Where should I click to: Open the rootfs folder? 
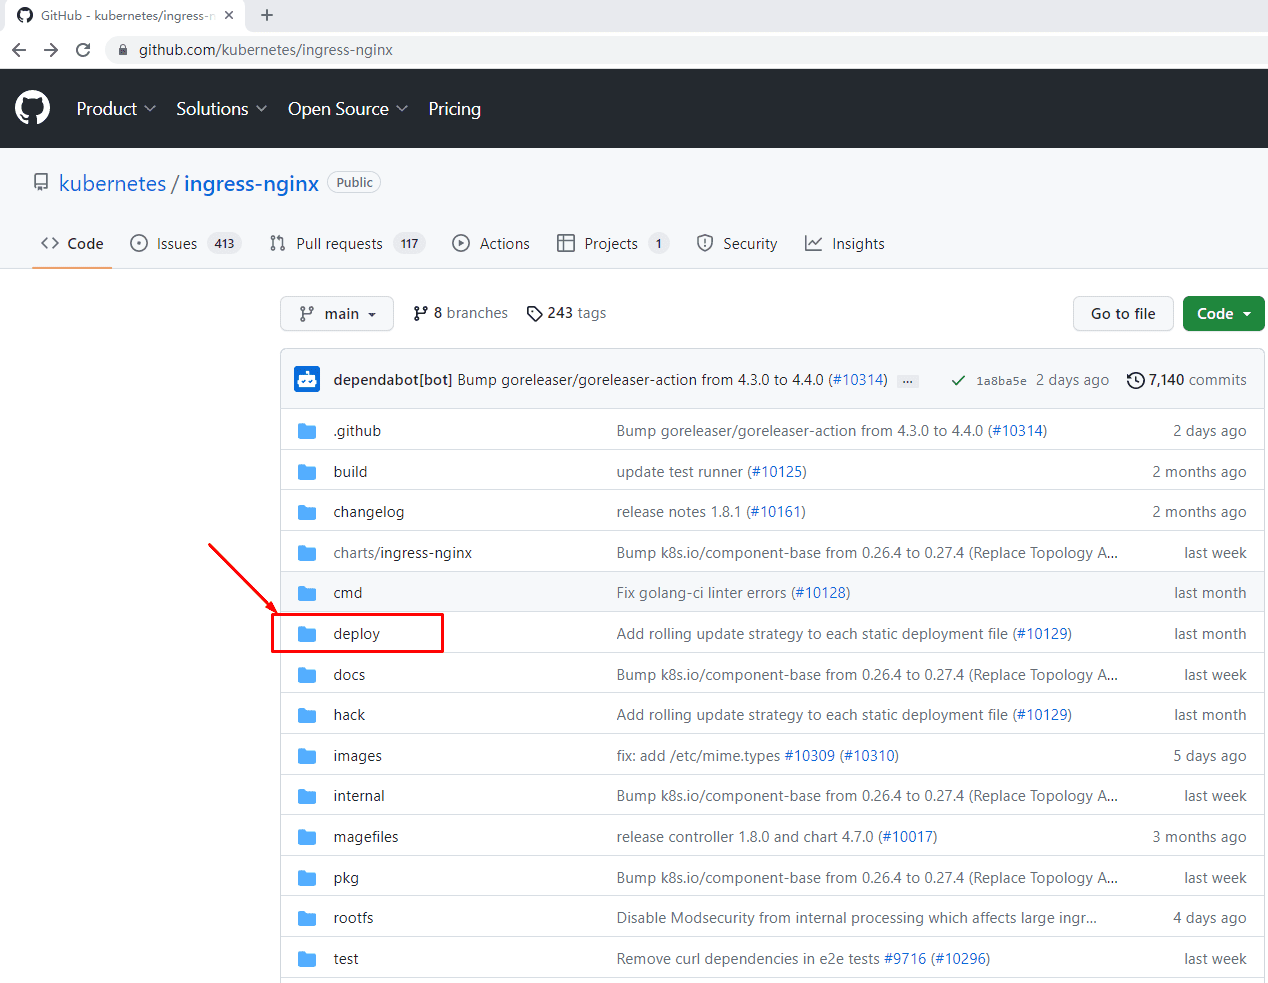pos(353,918)
